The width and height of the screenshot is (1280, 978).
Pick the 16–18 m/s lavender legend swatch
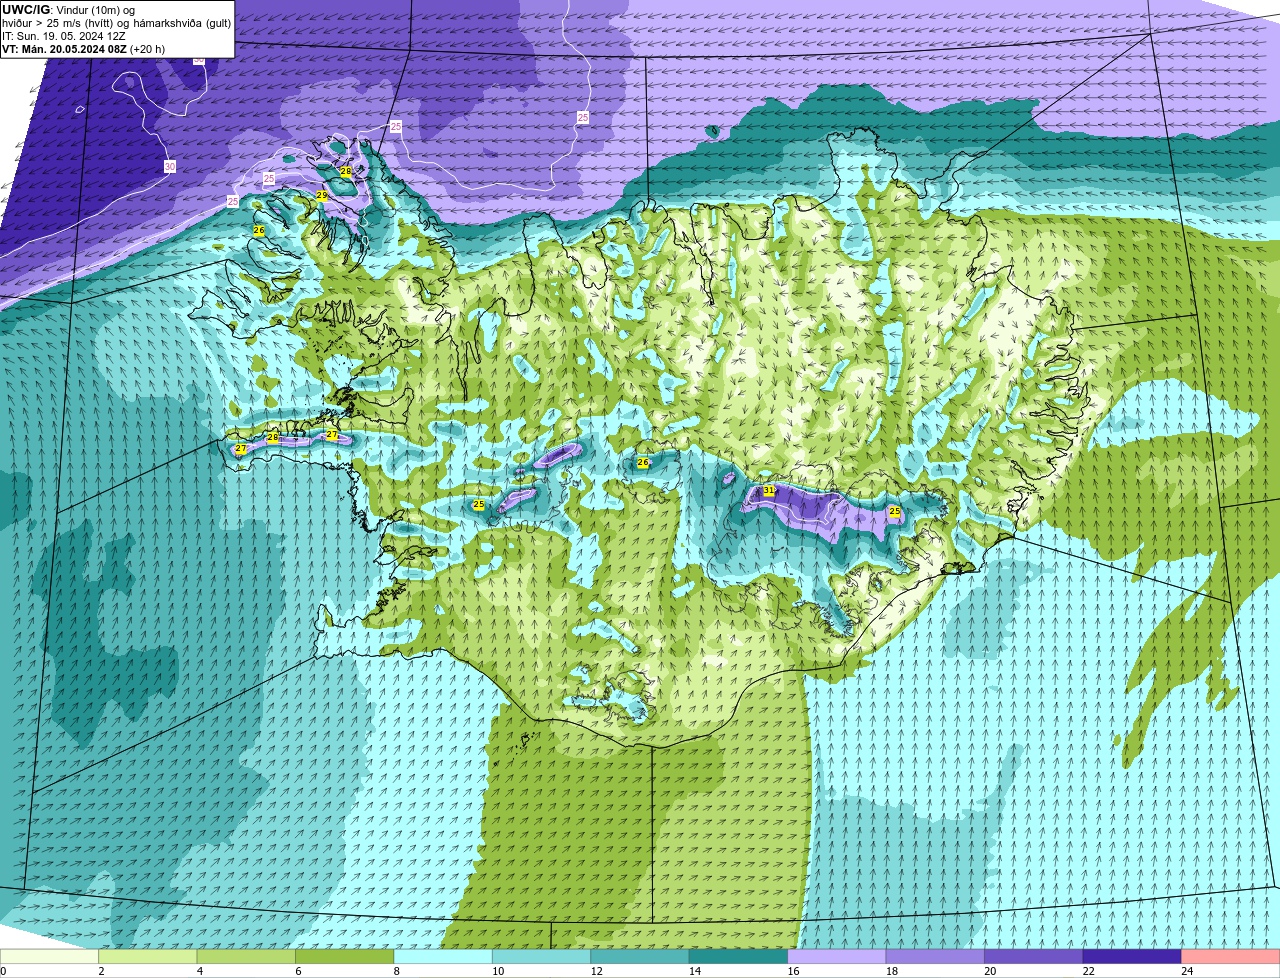point(837,956)
